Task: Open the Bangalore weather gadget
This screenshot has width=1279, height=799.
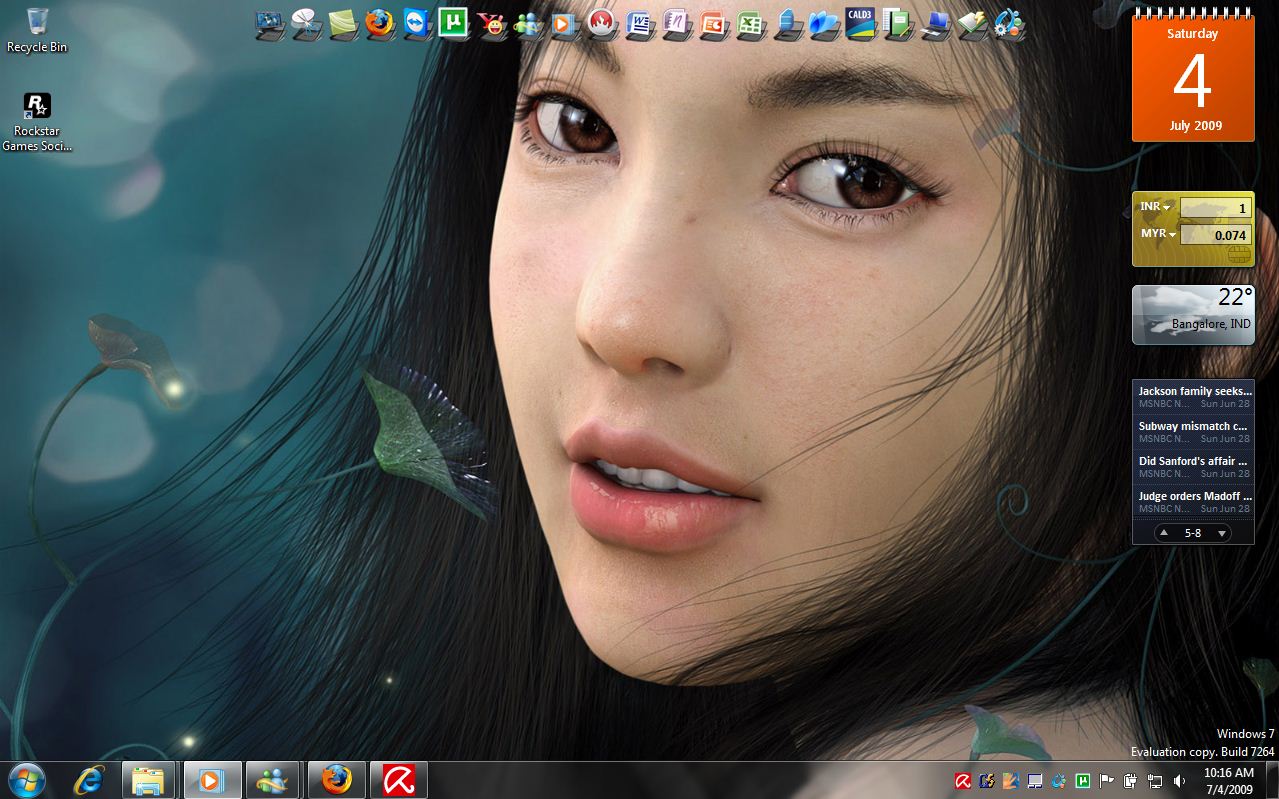Action: 1193,315
